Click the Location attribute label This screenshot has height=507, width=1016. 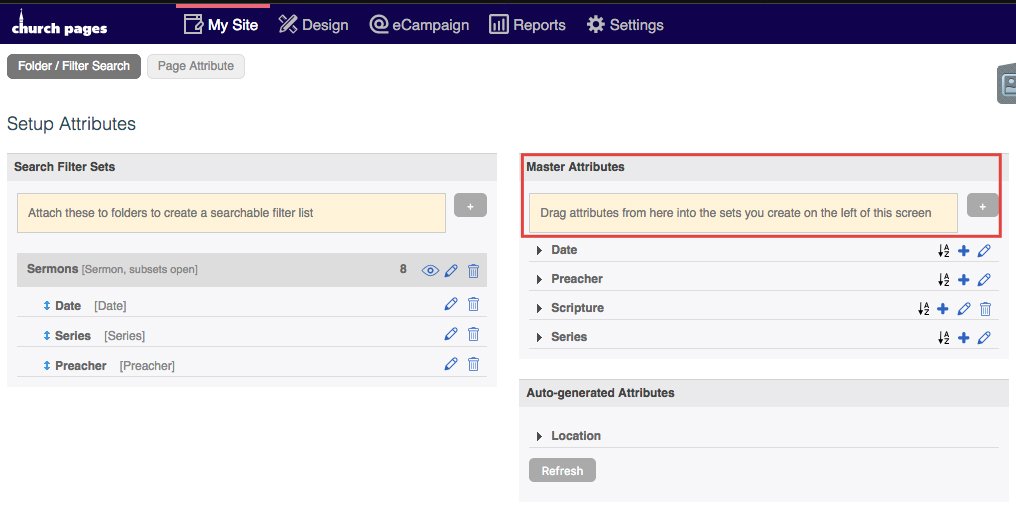click(x=576, y=436)
